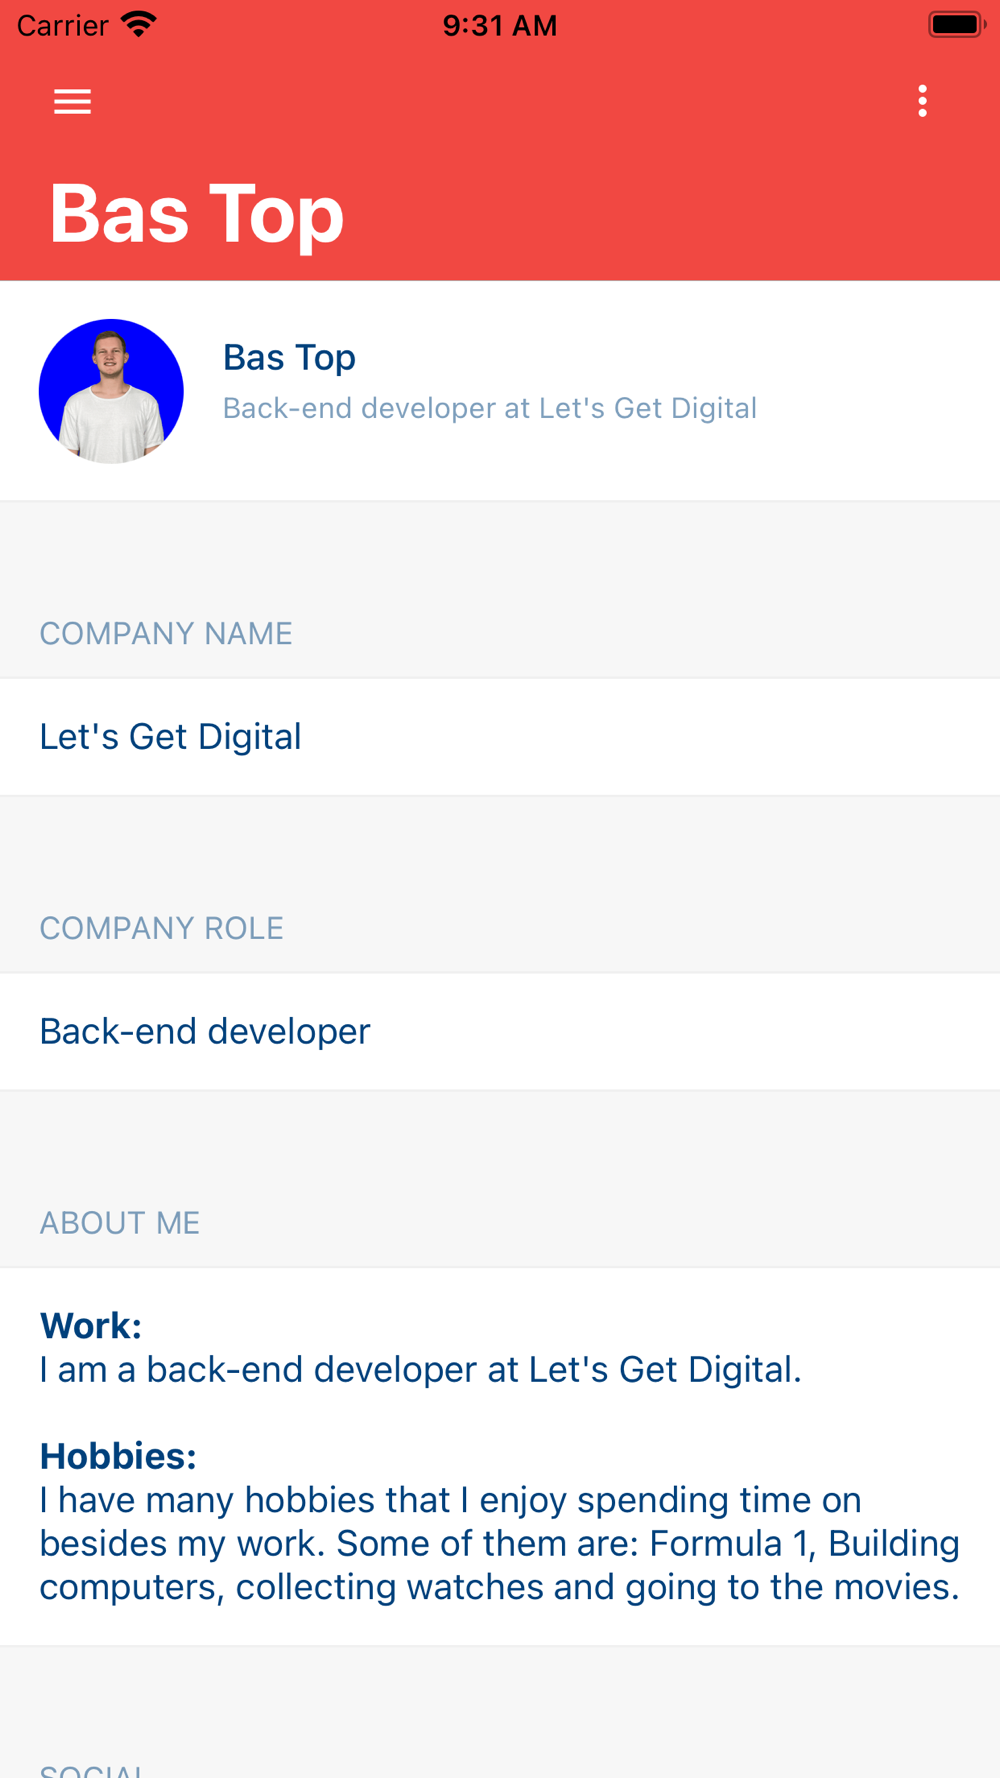Tap the Wi-Fi status bar icon
1000x1778 pixels.
pos(139,24)
